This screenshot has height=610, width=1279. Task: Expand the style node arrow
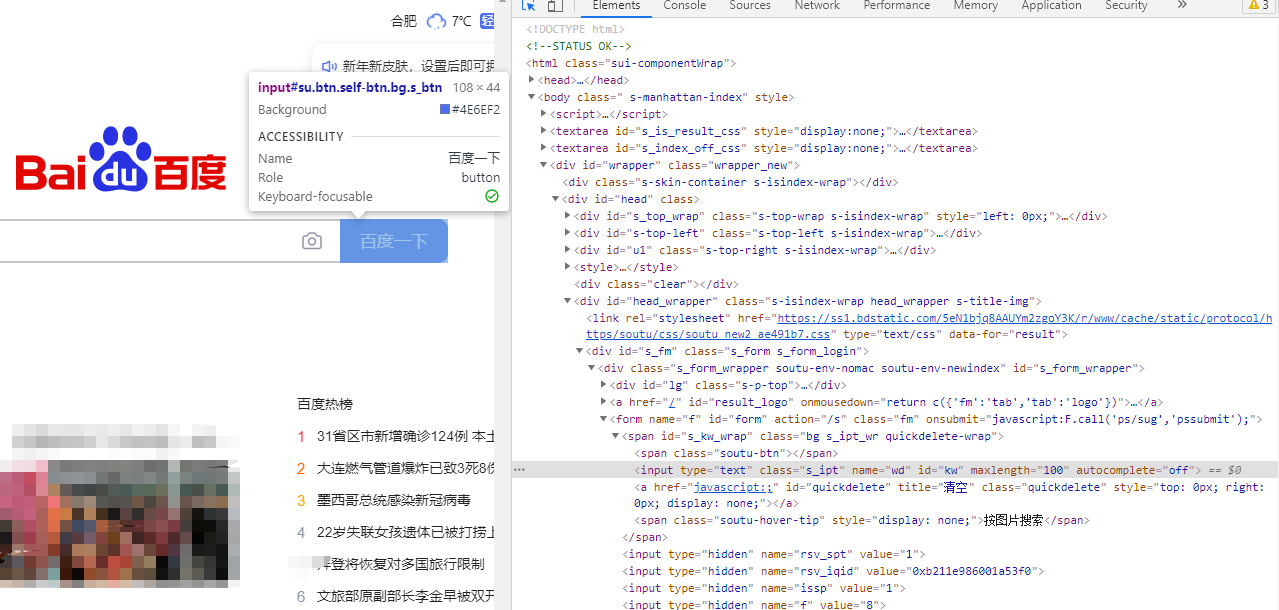click(569, 267)
